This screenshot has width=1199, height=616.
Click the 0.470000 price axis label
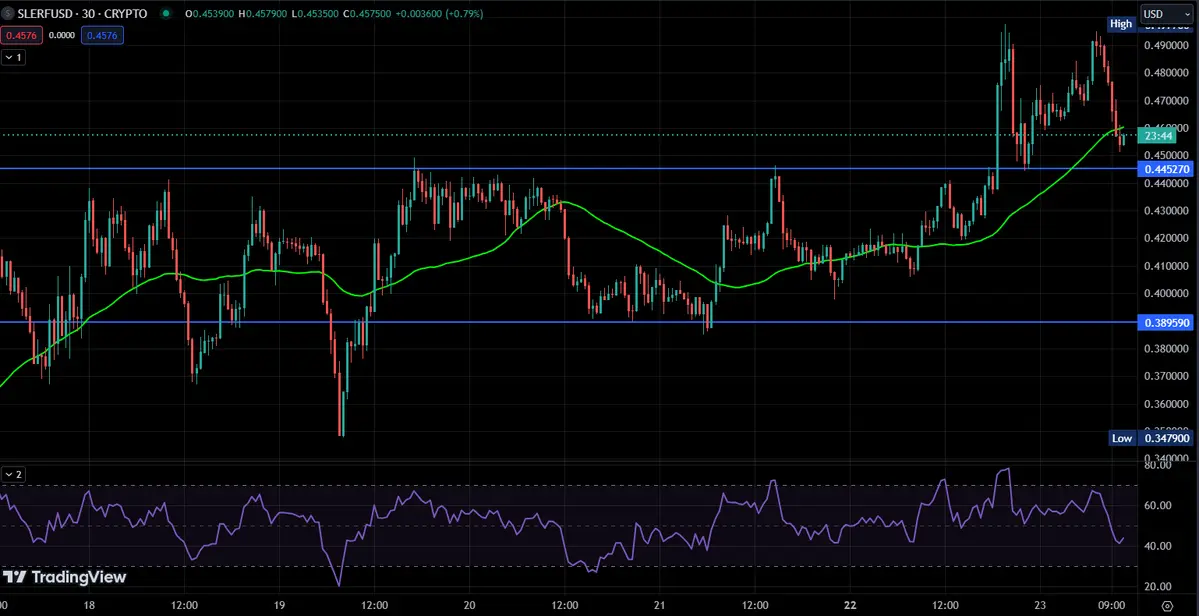[1165, 101]
